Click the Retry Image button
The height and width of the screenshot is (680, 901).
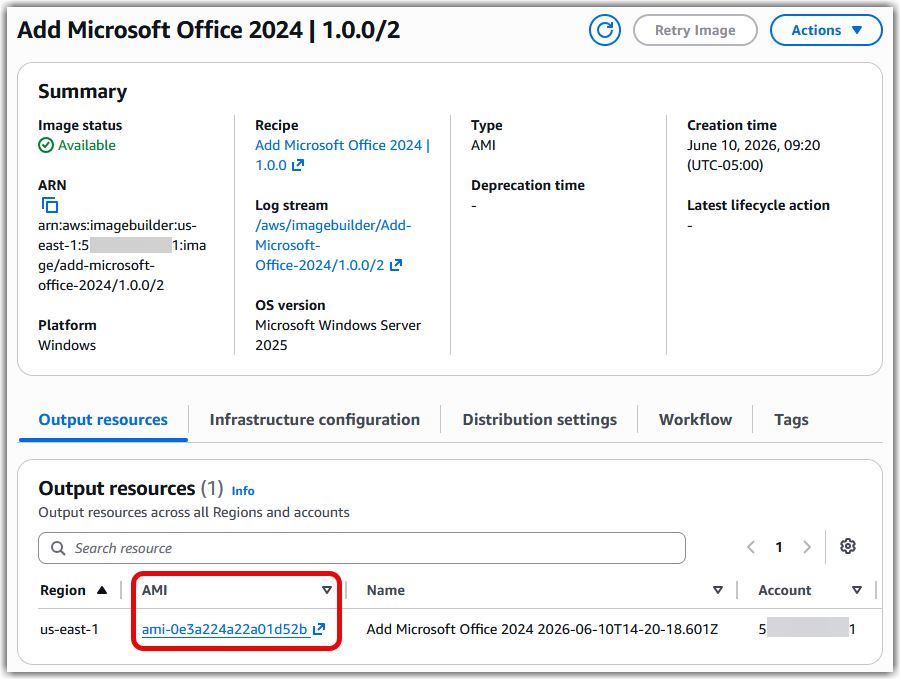click(x=695, y=30)
